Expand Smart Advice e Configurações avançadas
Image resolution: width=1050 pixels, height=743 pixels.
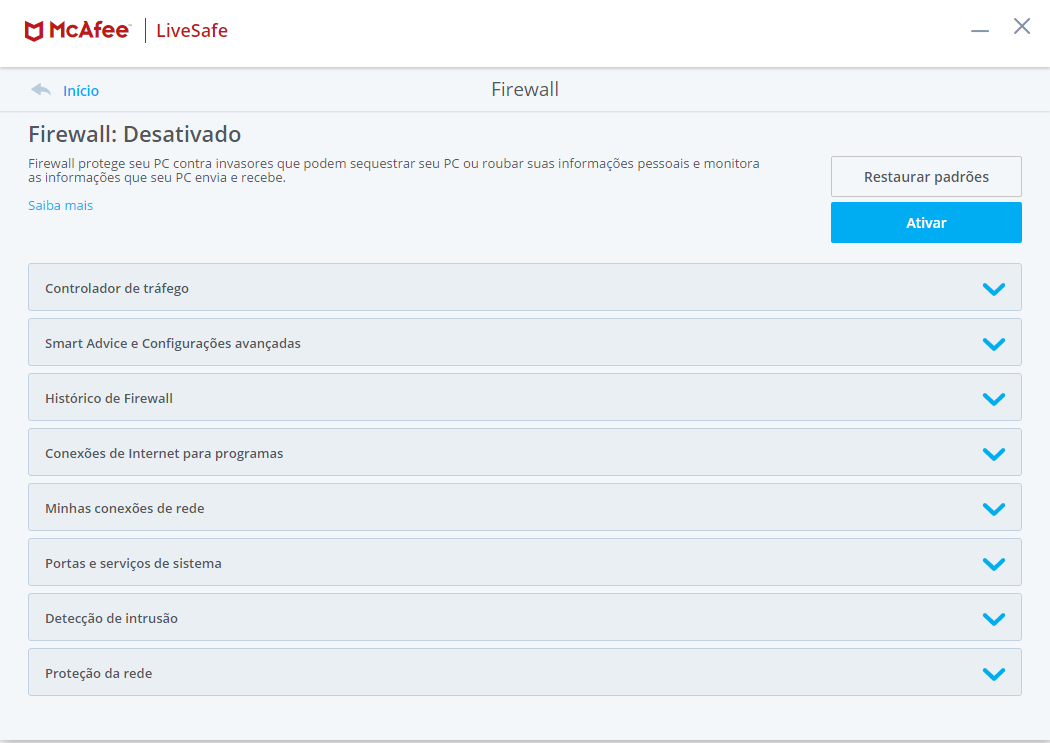pyautogui.click(x=525, y=342)
